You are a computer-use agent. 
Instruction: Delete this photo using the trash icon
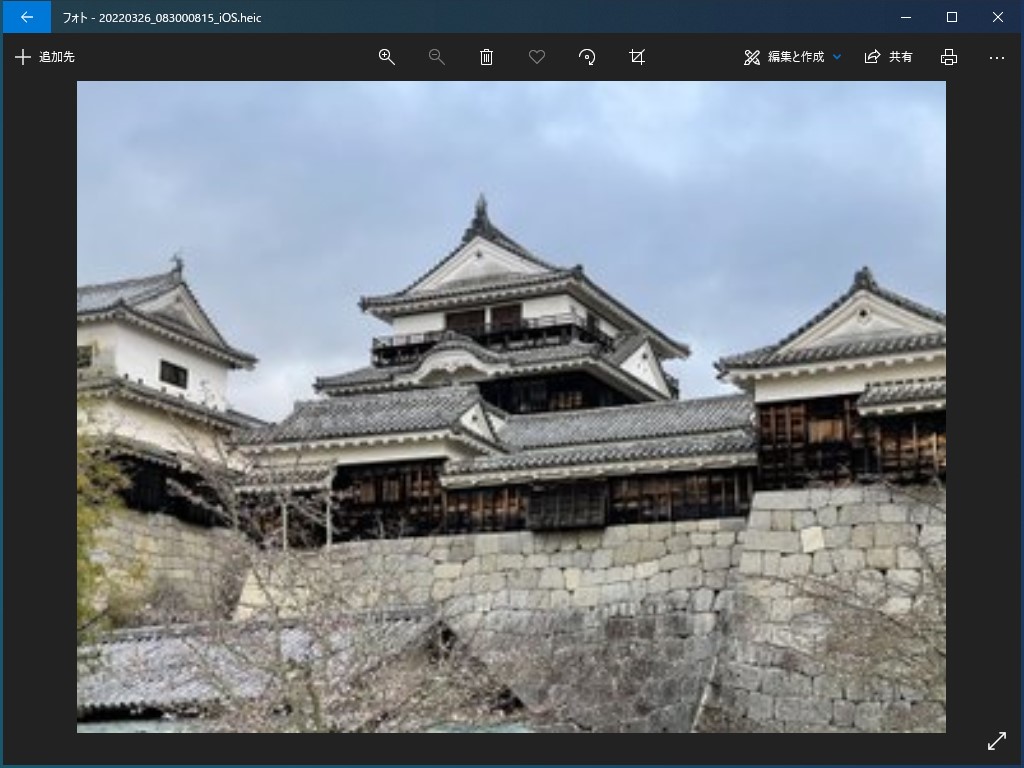tap(487, 57)
